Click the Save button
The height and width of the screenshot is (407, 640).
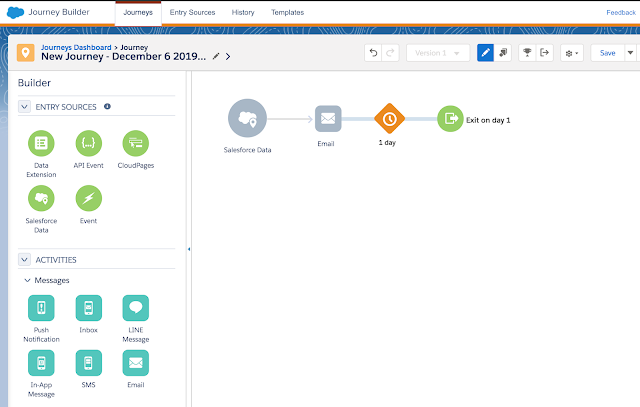607,53
